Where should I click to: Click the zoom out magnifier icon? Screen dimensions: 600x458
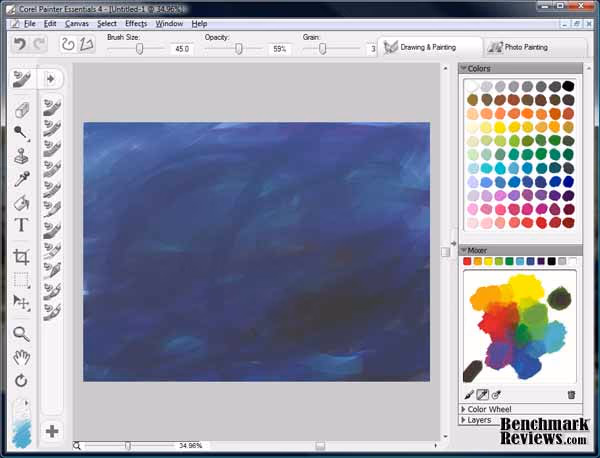77,446
